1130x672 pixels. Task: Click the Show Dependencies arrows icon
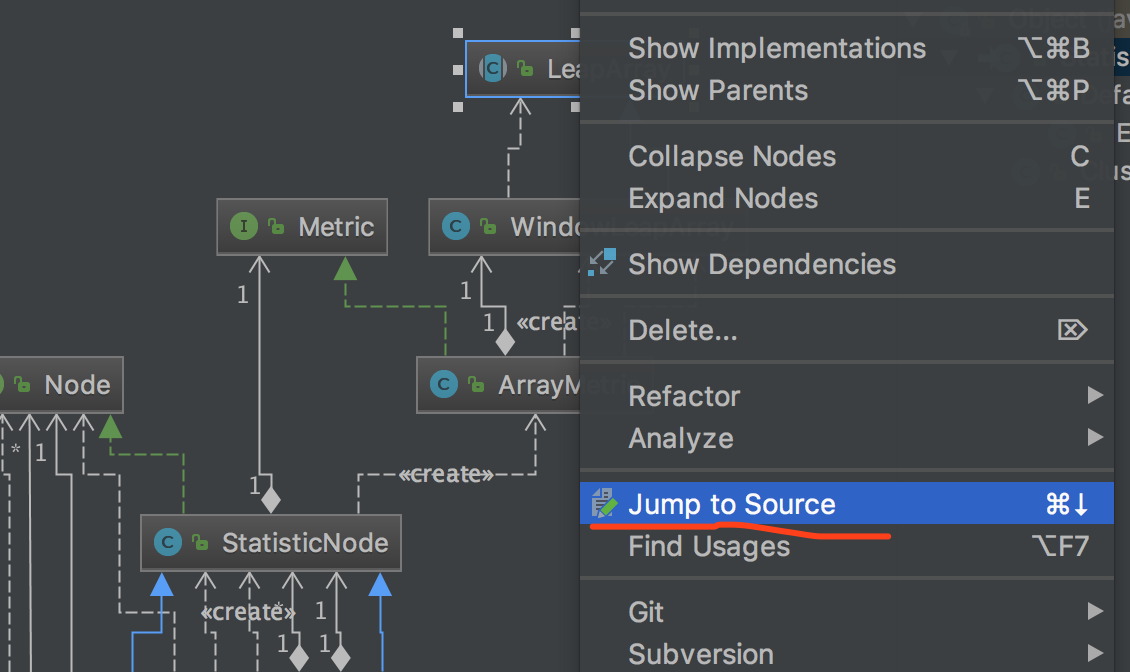pos(602,264)
